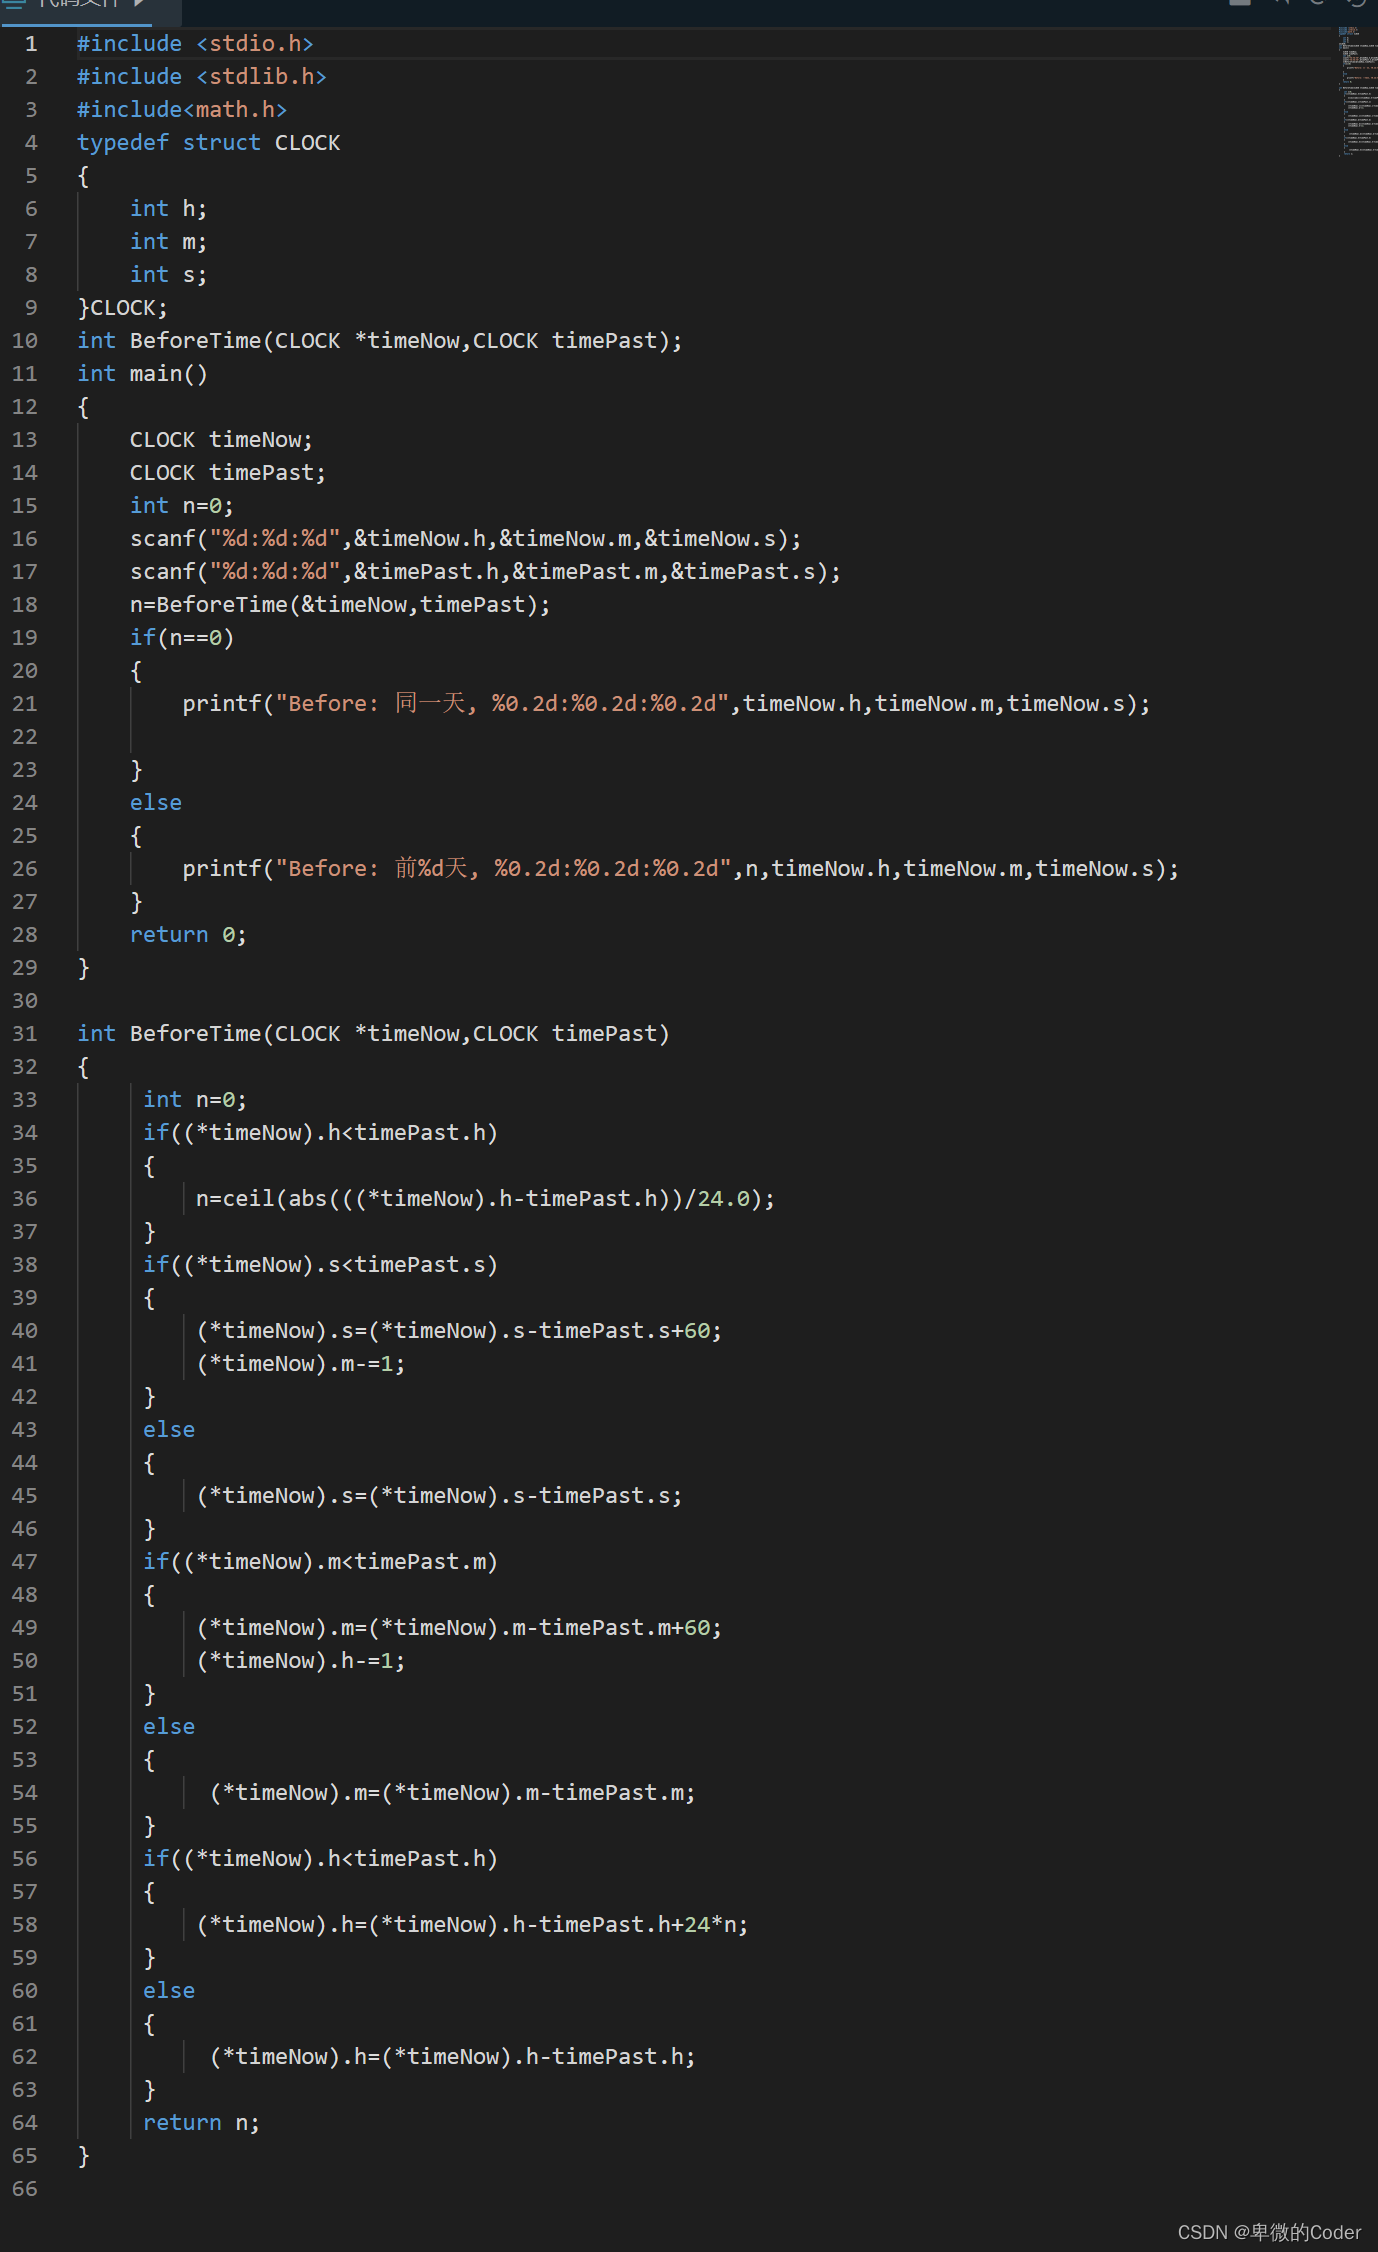Screen dimensions: 1378x2252
Task: Click line number 1 in the gutter
Action: tap(31, 44)
